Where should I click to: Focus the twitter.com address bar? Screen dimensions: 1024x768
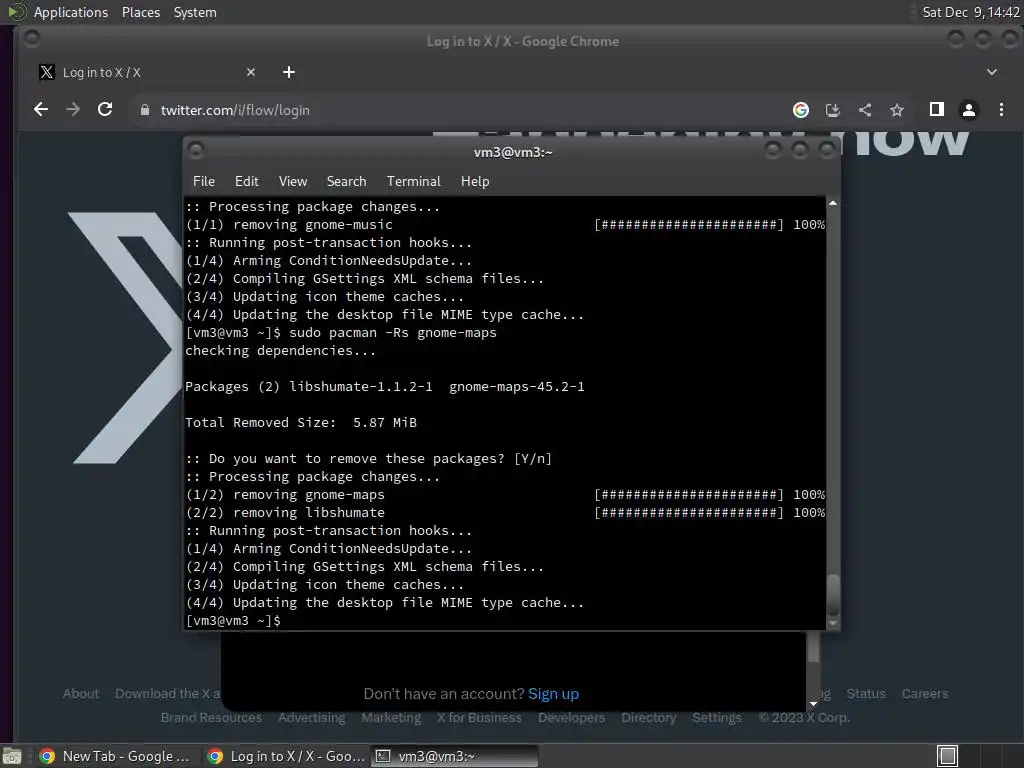click(x=457, y=110)
